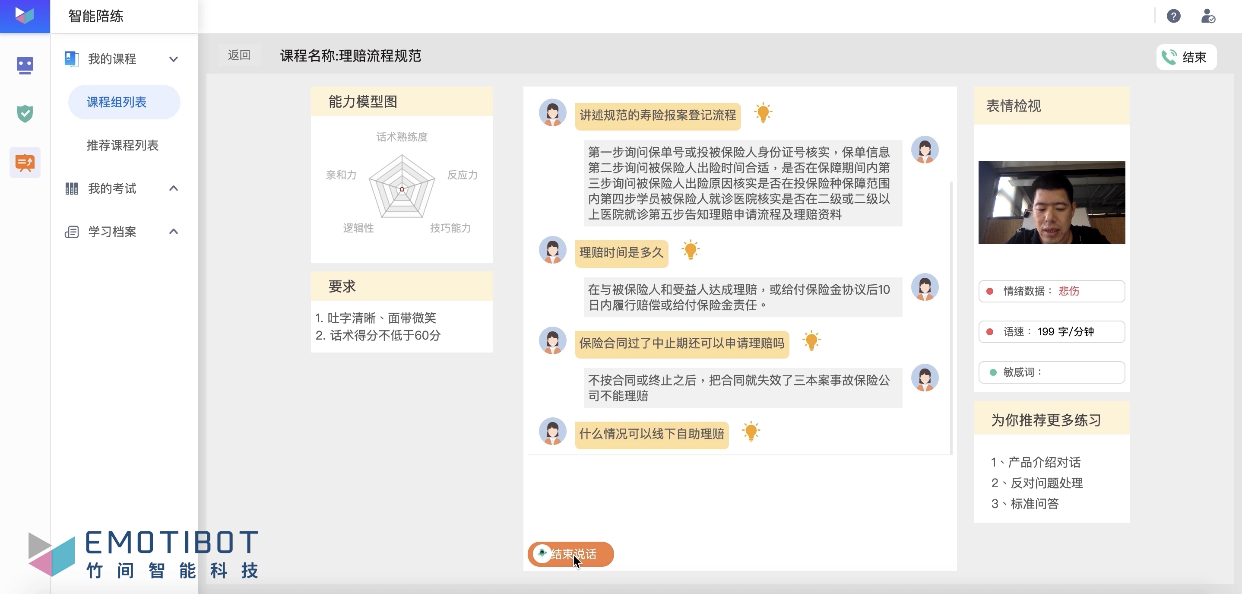
Task: Select the orange training chat sidebar icon
Action: (x=25, y=162)
